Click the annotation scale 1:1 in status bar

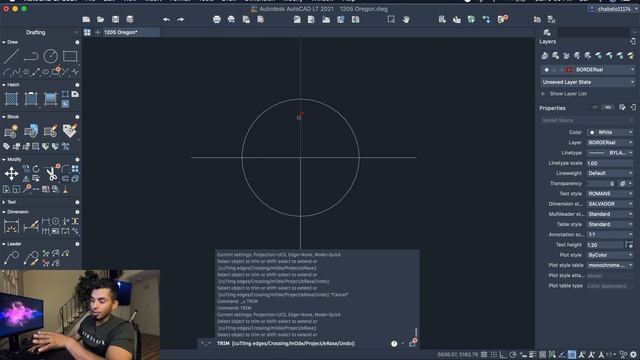tap(611, 354)
